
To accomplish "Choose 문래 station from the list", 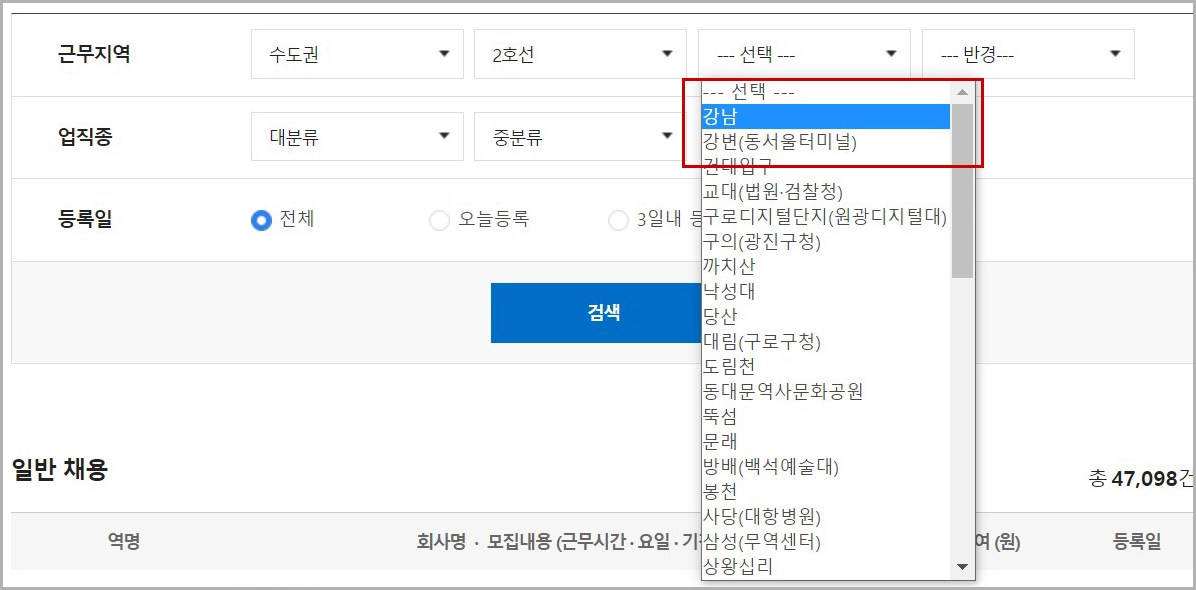I will [x=826, y=441].
